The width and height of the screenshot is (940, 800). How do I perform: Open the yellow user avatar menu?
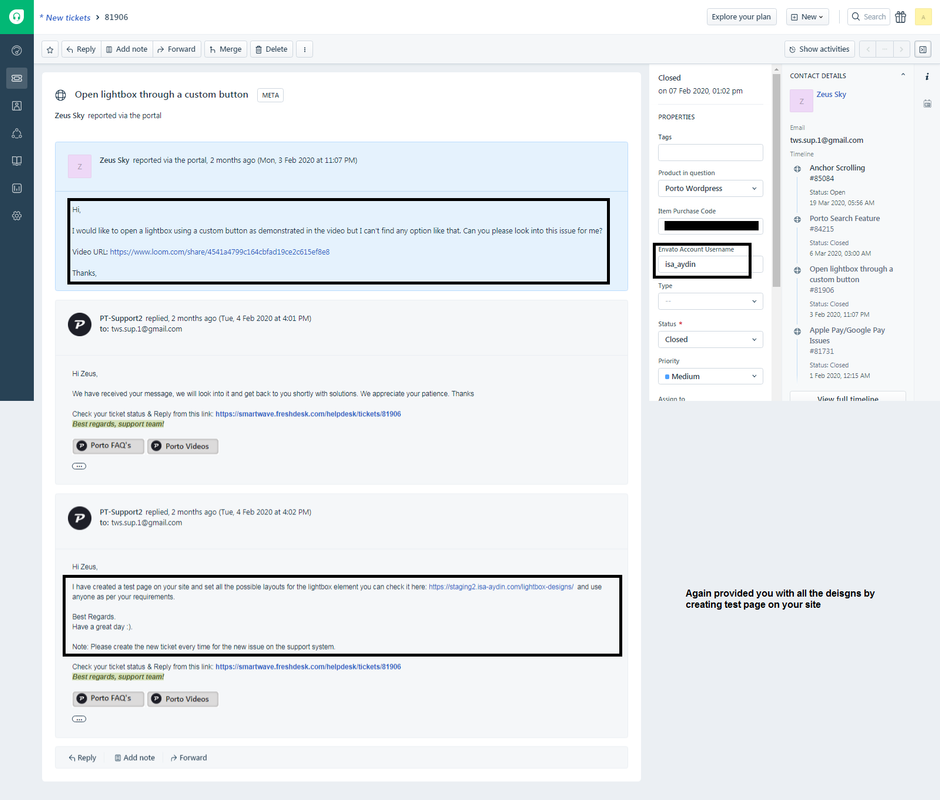(923, 17)
